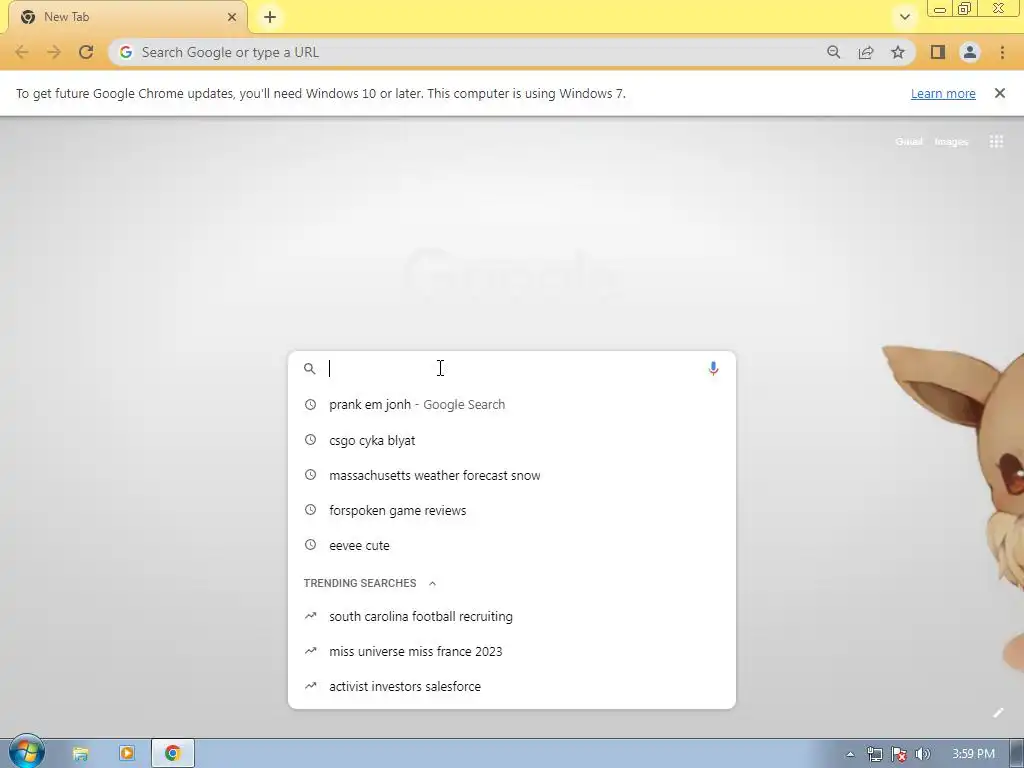Screen dimensions: 1024x768
Task: Open the Learn more link
Action: coord(943,93)
